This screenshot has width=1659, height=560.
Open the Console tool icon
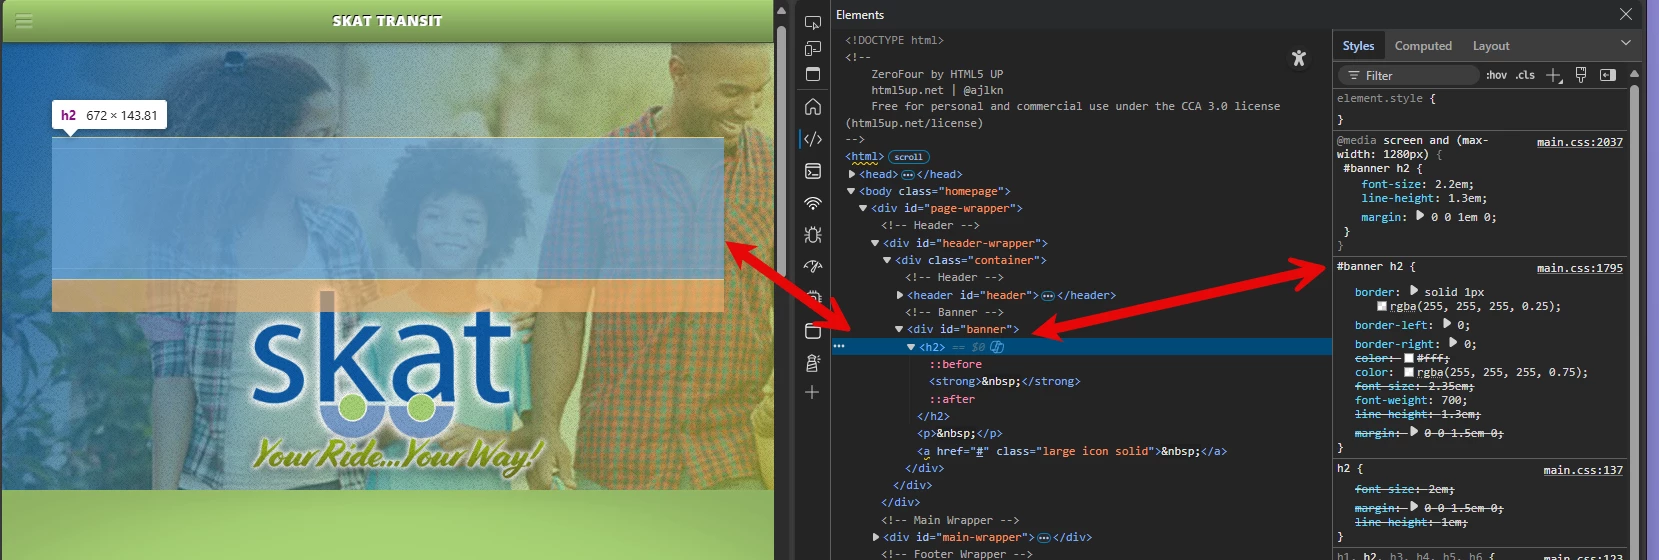tap(813, 171)
